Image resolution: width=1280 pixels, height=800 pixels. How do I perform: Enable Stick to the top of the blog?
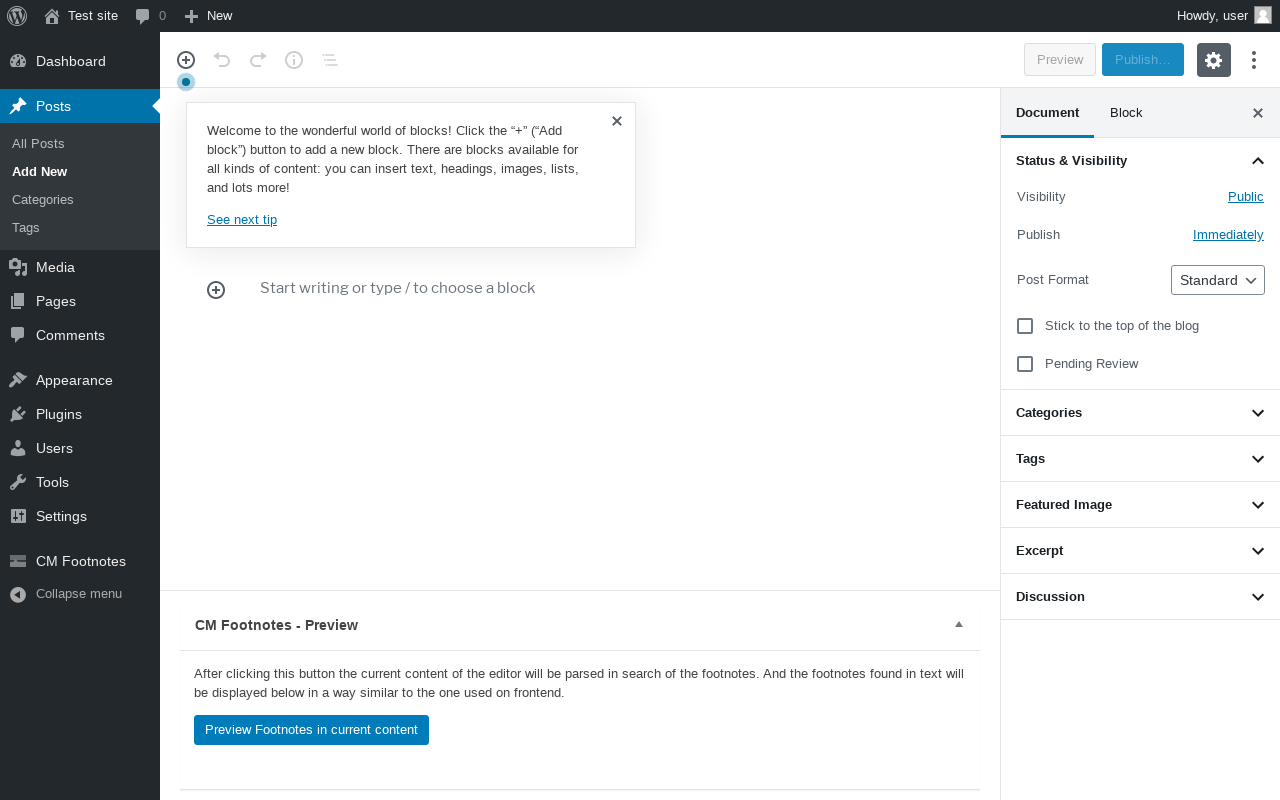pos(1025,326)
